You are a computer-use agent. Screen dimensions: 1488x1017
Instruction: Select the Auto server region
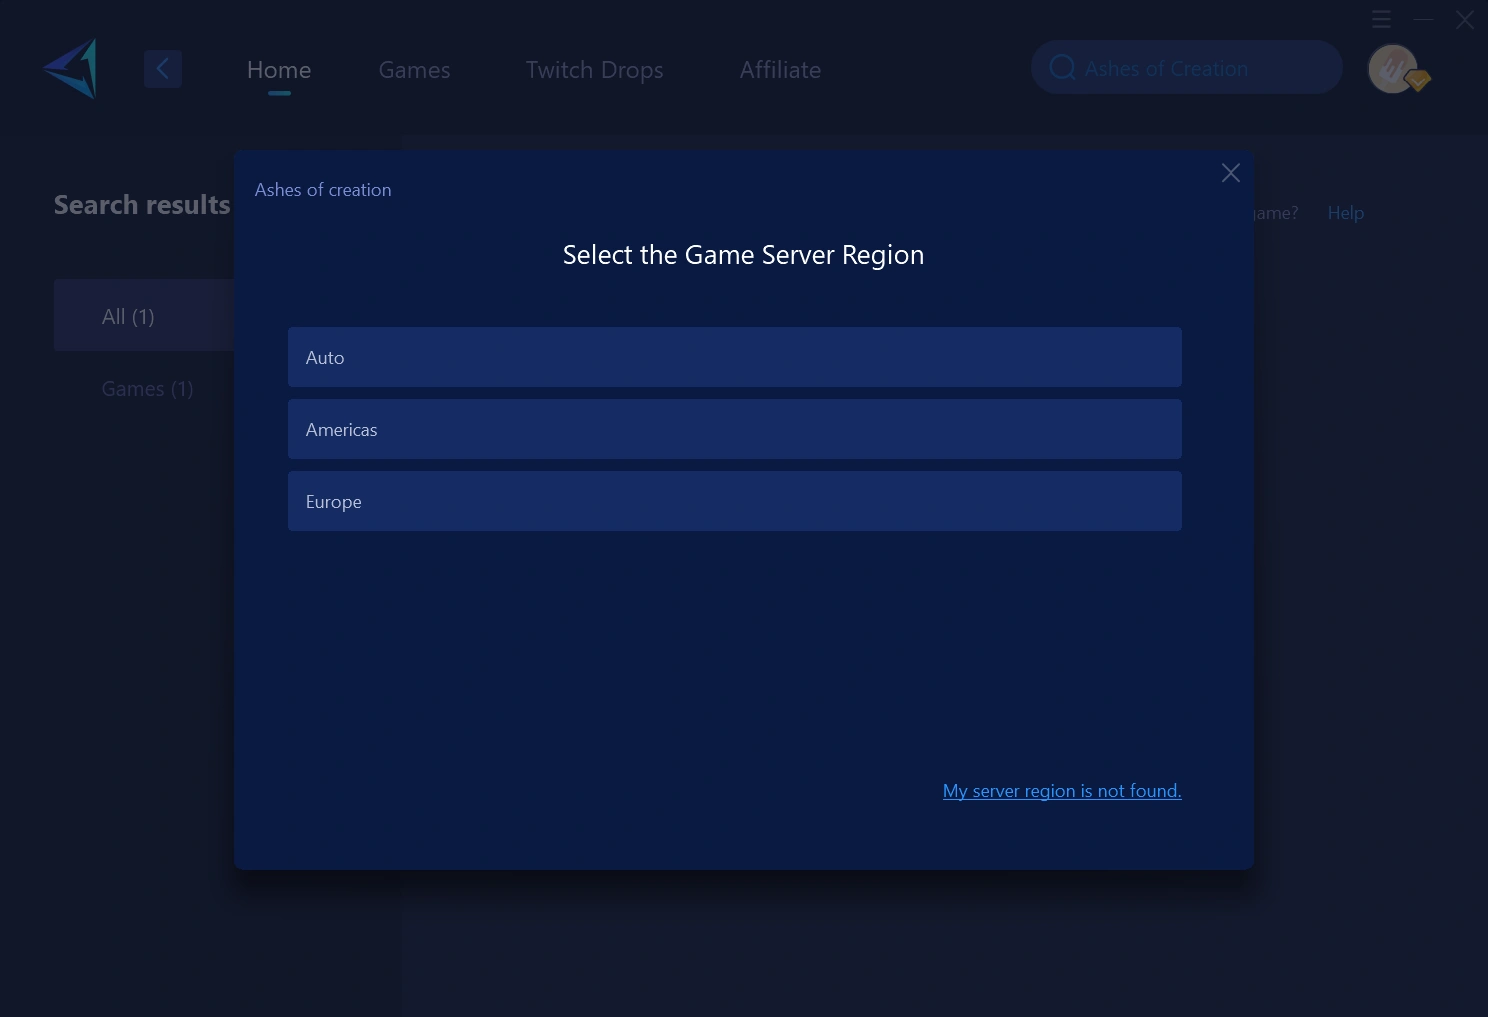point(734,357)
